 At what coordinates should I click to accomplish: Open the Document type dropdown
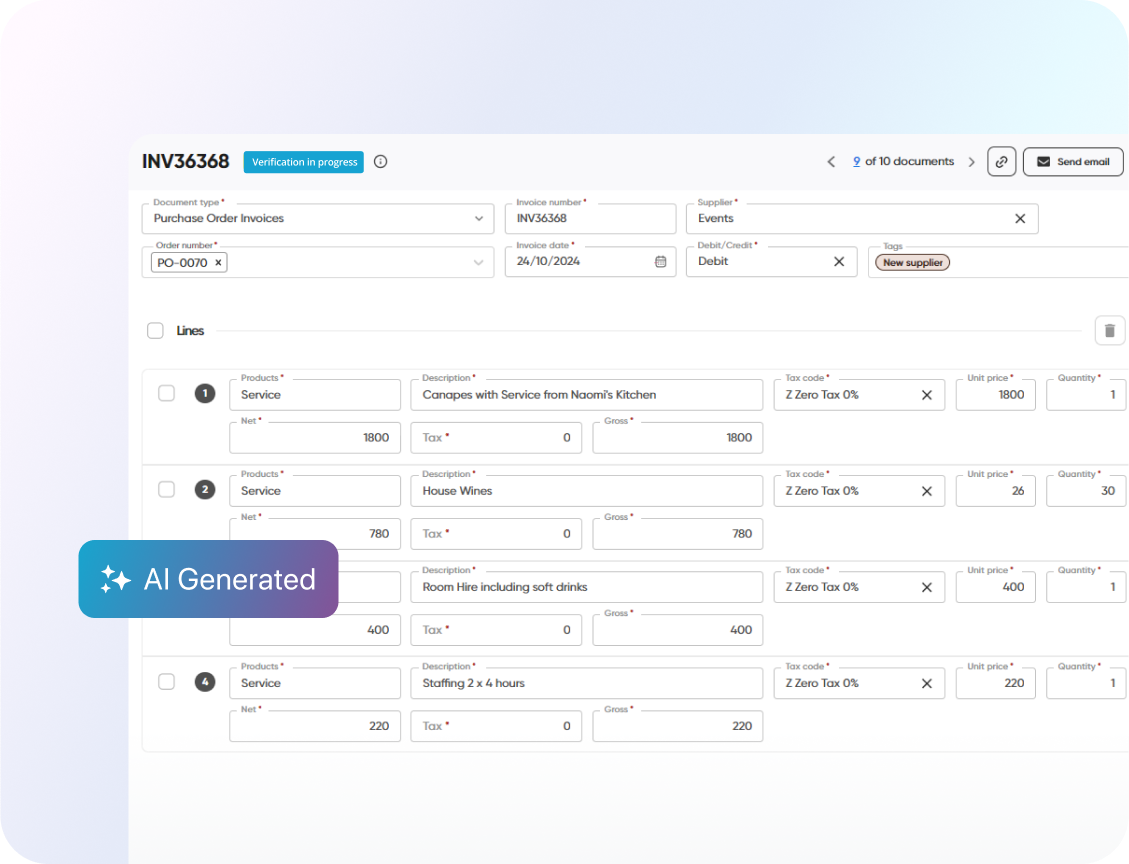click(479, 218)
